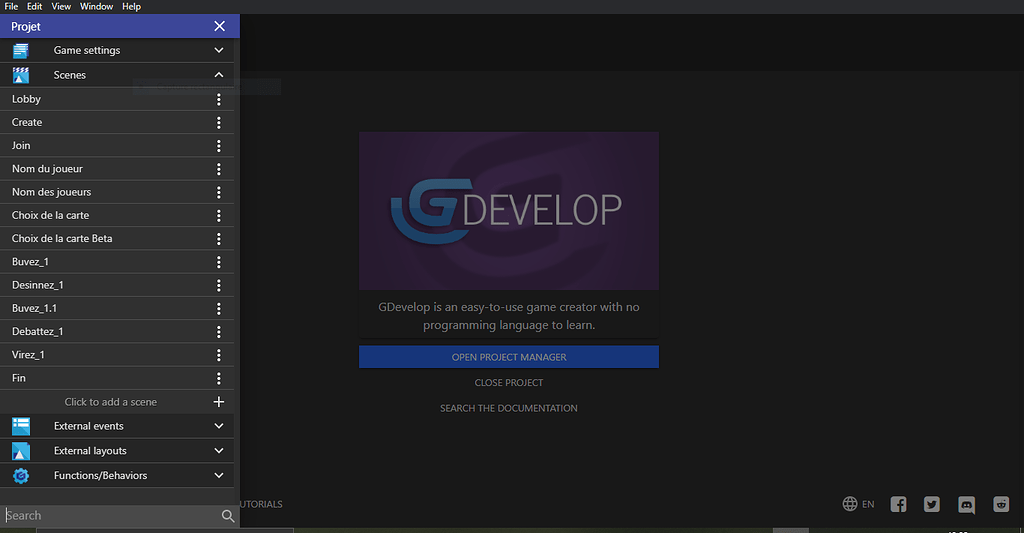
Task: Close the Projet panel with the X
Action: click(x=219, y=26)
